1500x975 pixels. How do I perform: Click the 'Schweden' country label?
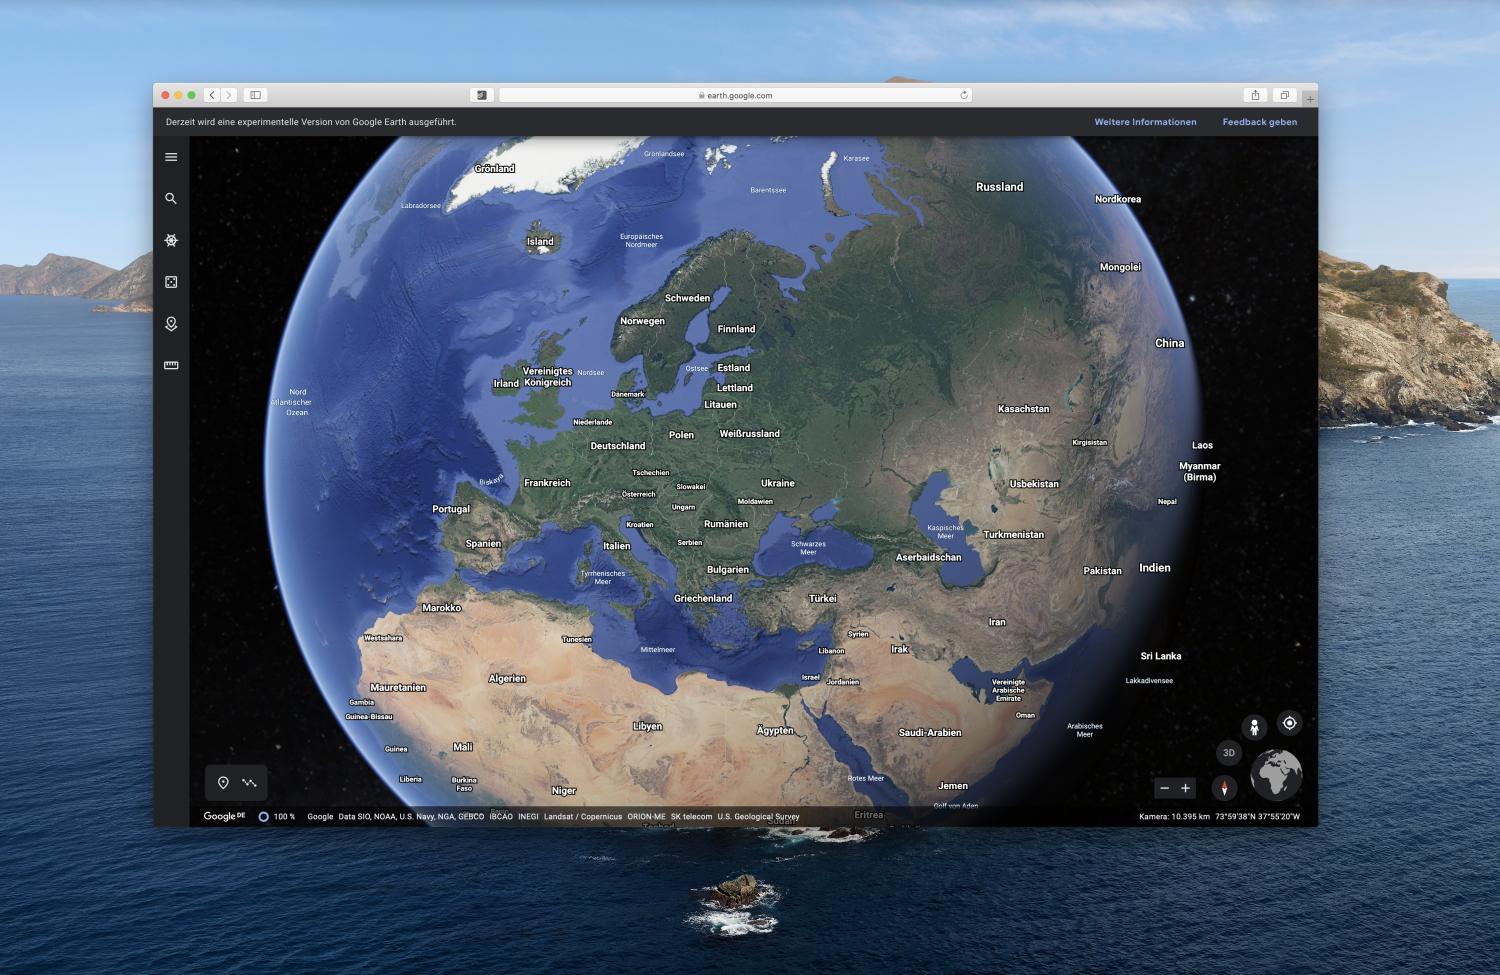pyautogui.click(x=687, y=298)
